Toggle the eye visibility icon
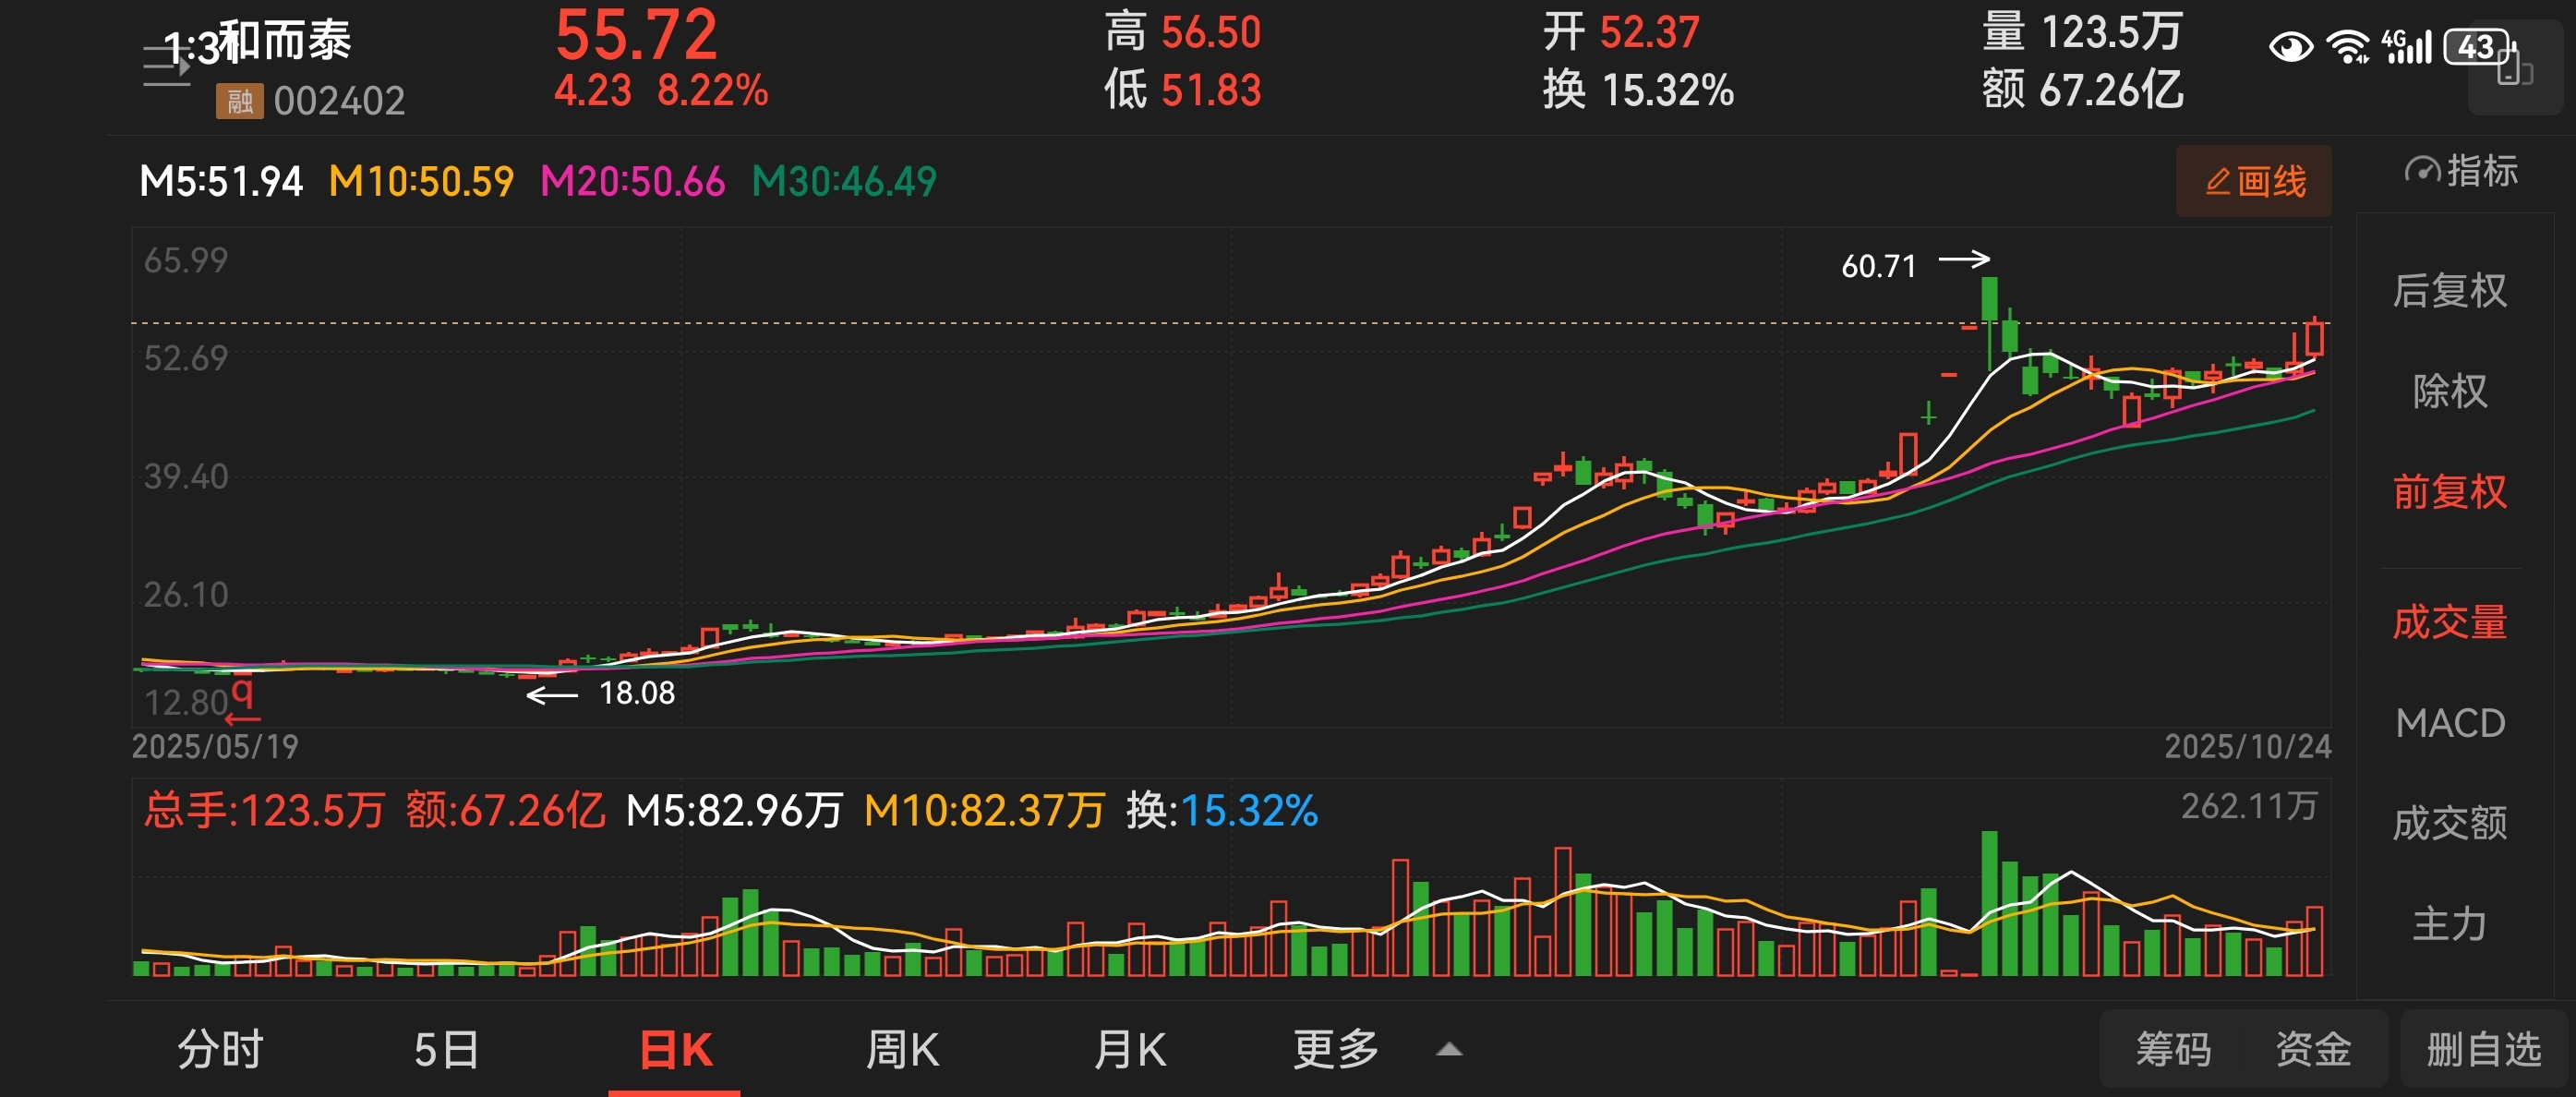 click(x=2290, y=47)
